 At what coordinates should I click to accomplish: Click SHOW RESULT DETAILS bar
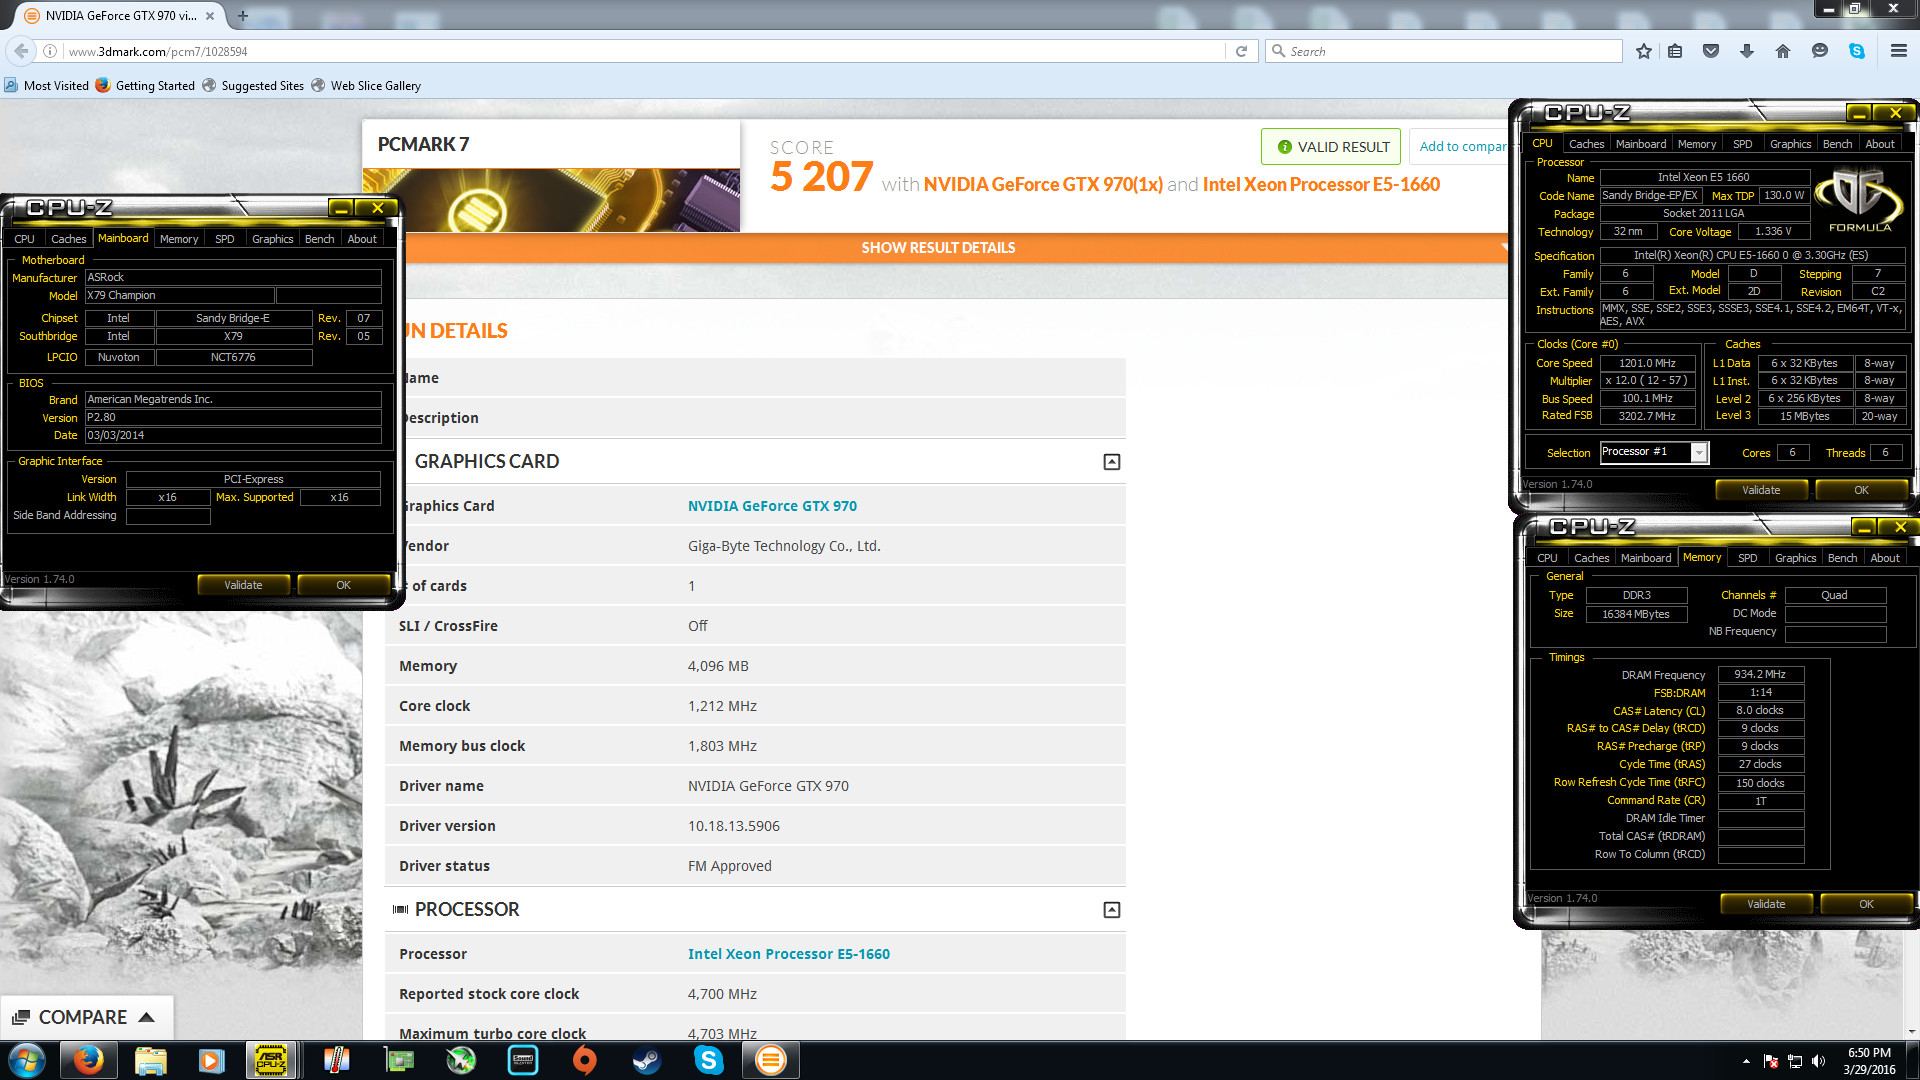click(938, 248)
